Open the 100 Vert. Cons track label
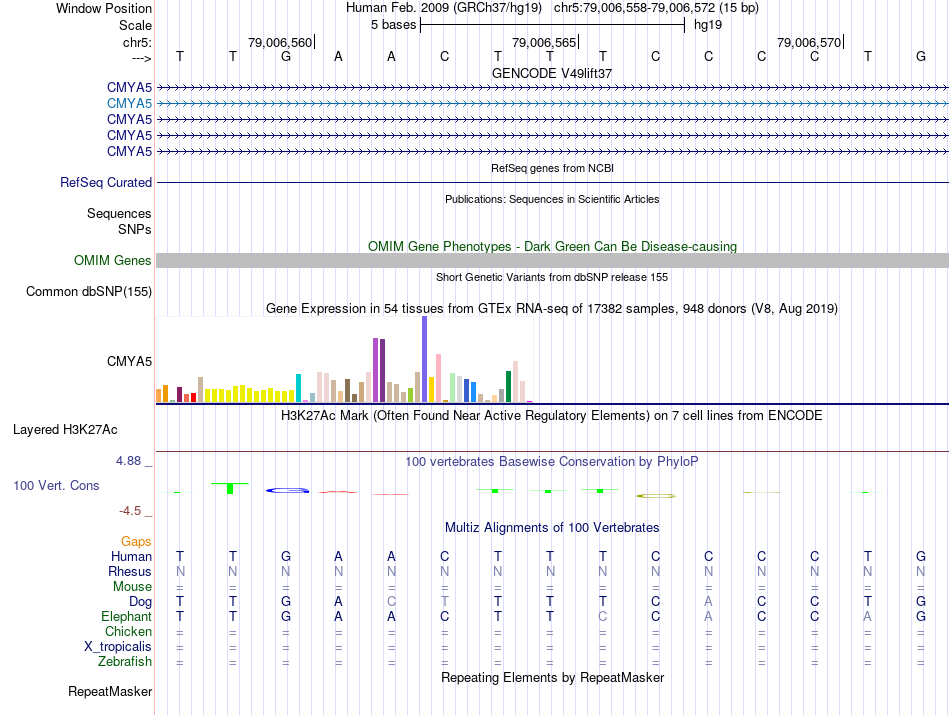This screenshot has height=715, width=950. click(x=56, y=485)
